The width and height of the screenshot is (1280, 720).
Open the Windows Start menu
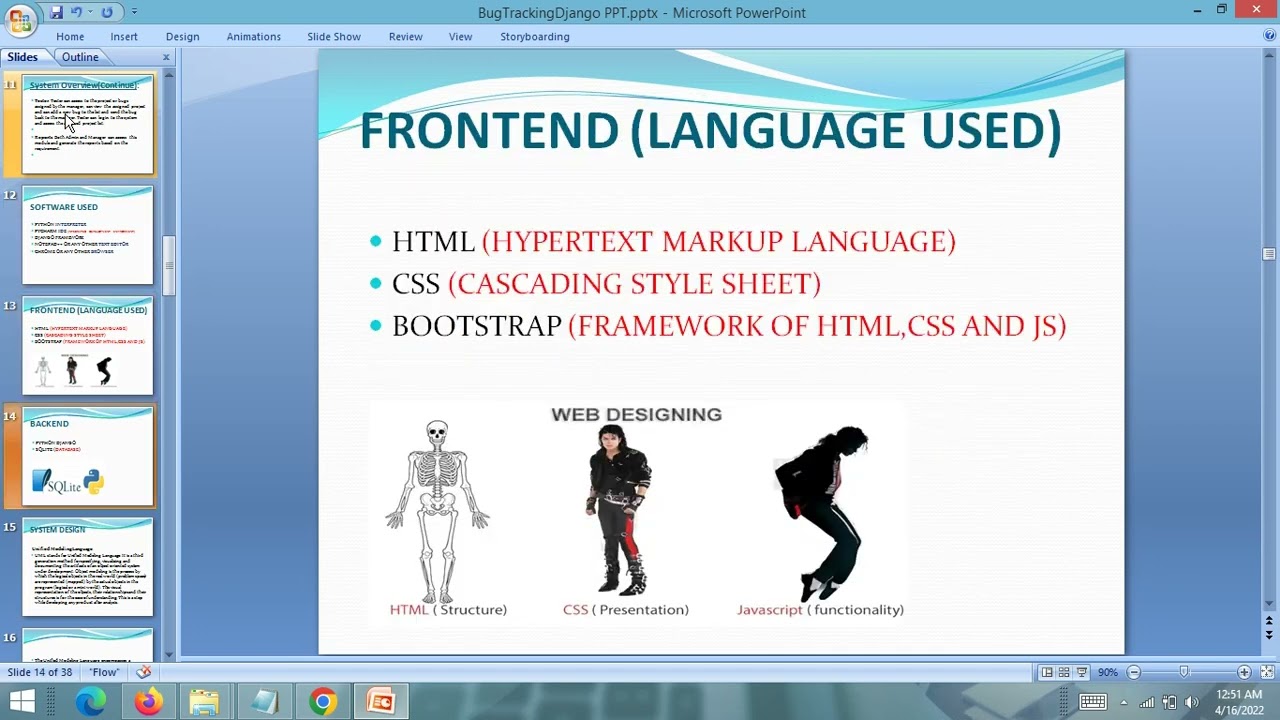pyautogui.click(x=22, y=701)
